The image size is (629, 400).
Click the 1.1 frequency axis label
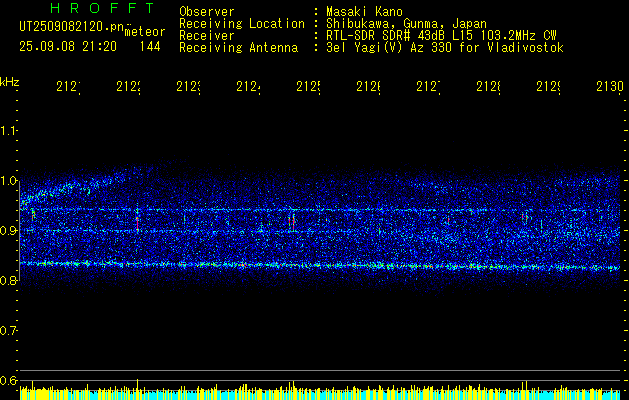9,130
